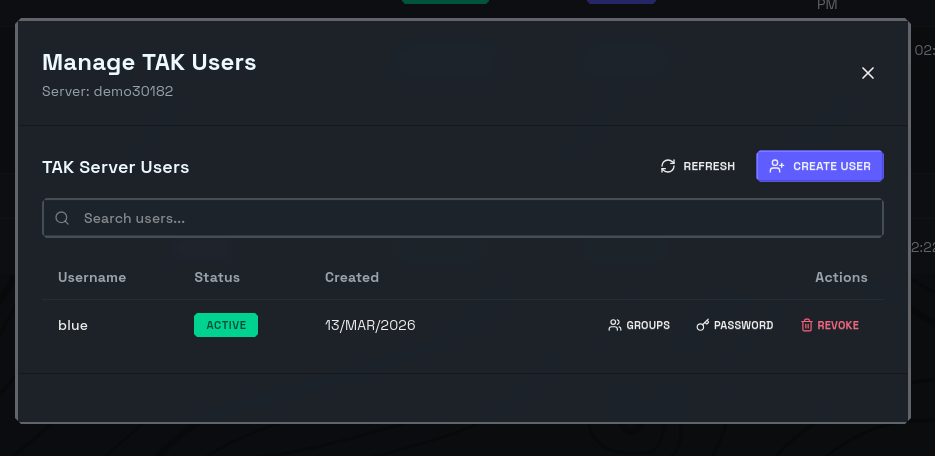Revoke user blue via REVOKE text
The width and height of the screenshot is (935, 456).
838,325
